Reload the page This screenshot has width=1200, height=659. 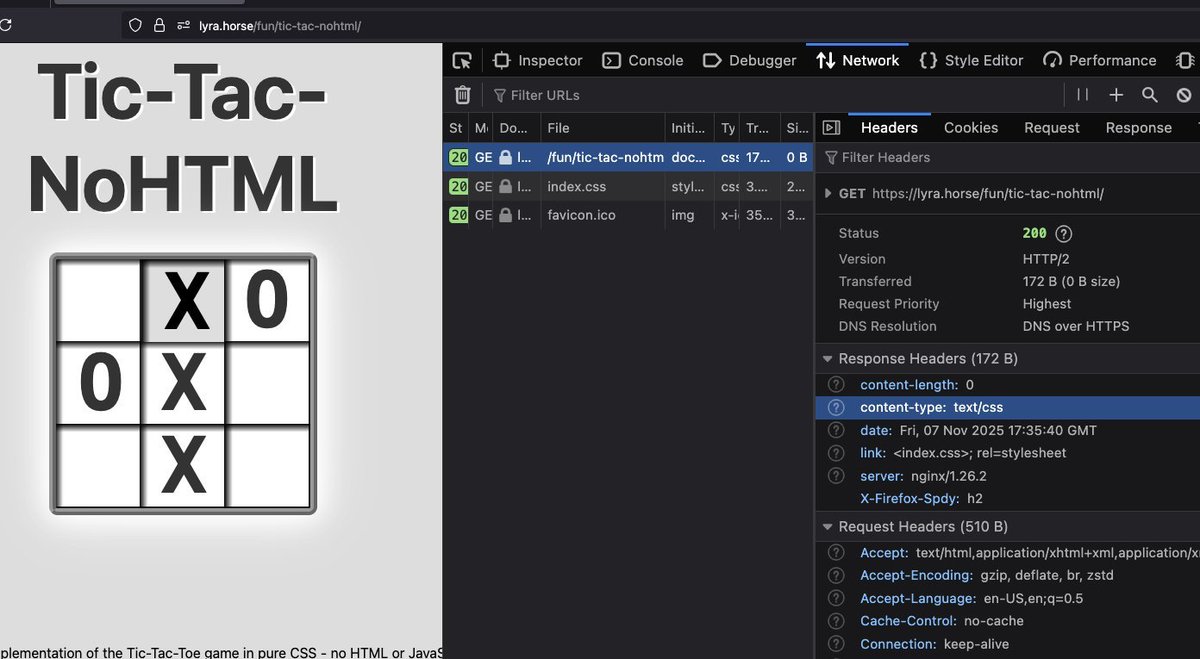pyautogui.click(x=7, y=26)
